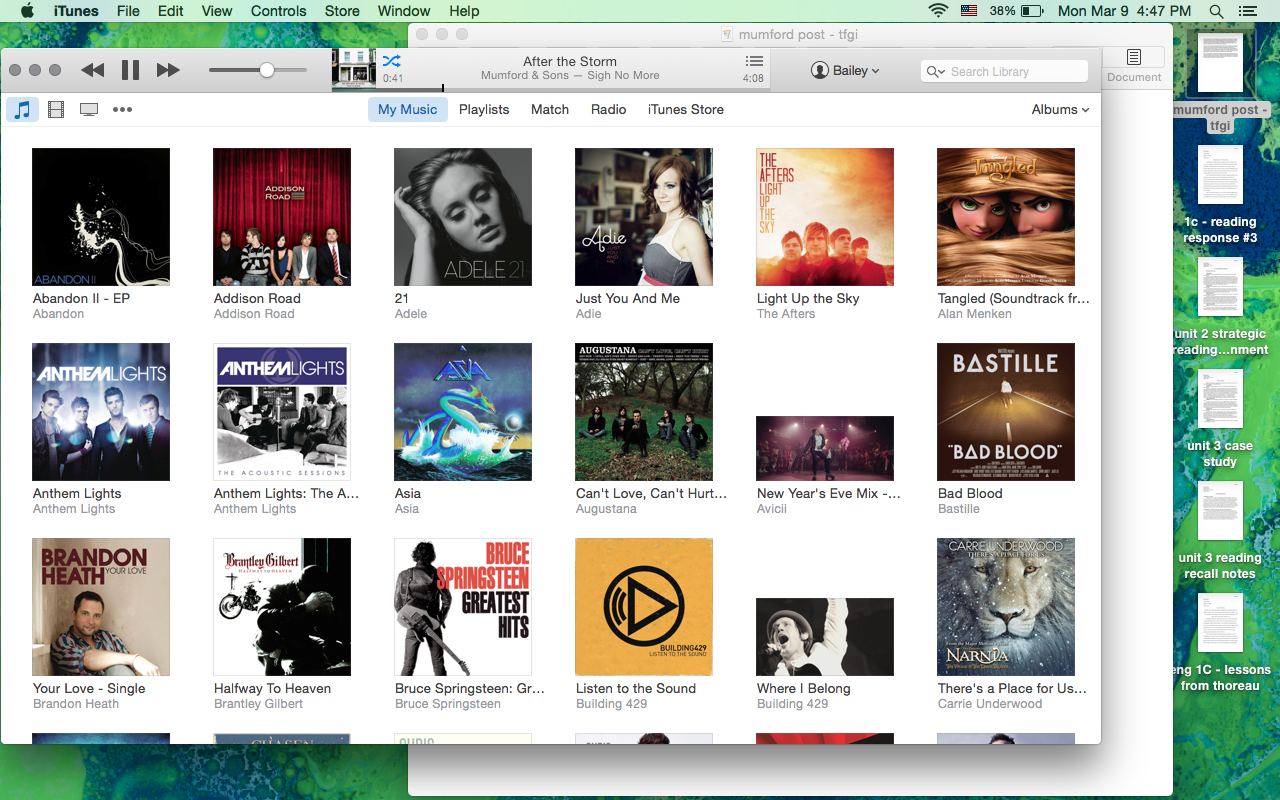Open the Your Love - Single cover
This screenshot has height=800, width=1280.
click(x=101, y=607)
